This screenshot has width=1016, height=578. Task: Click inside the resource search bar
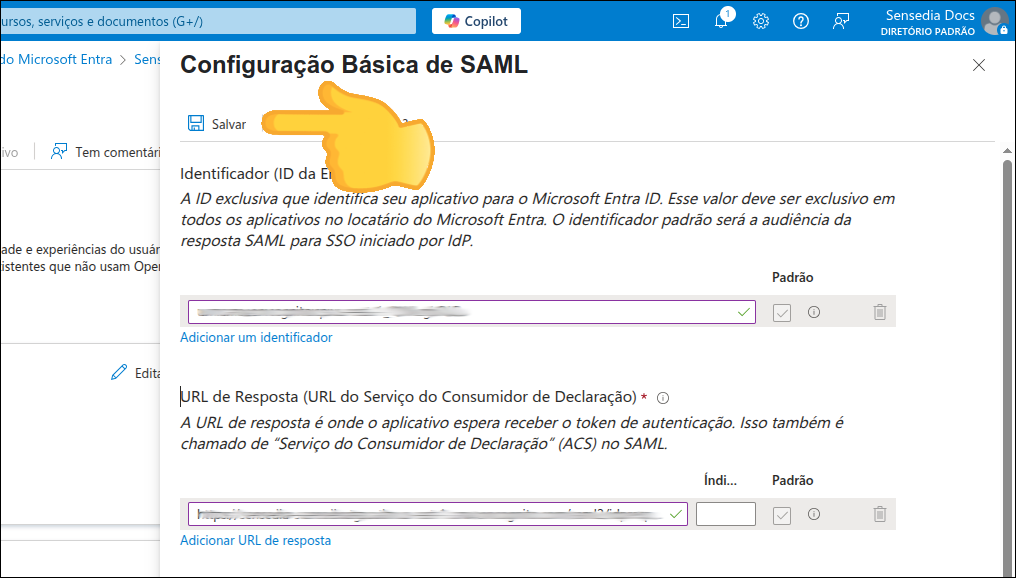pos(210,20)
